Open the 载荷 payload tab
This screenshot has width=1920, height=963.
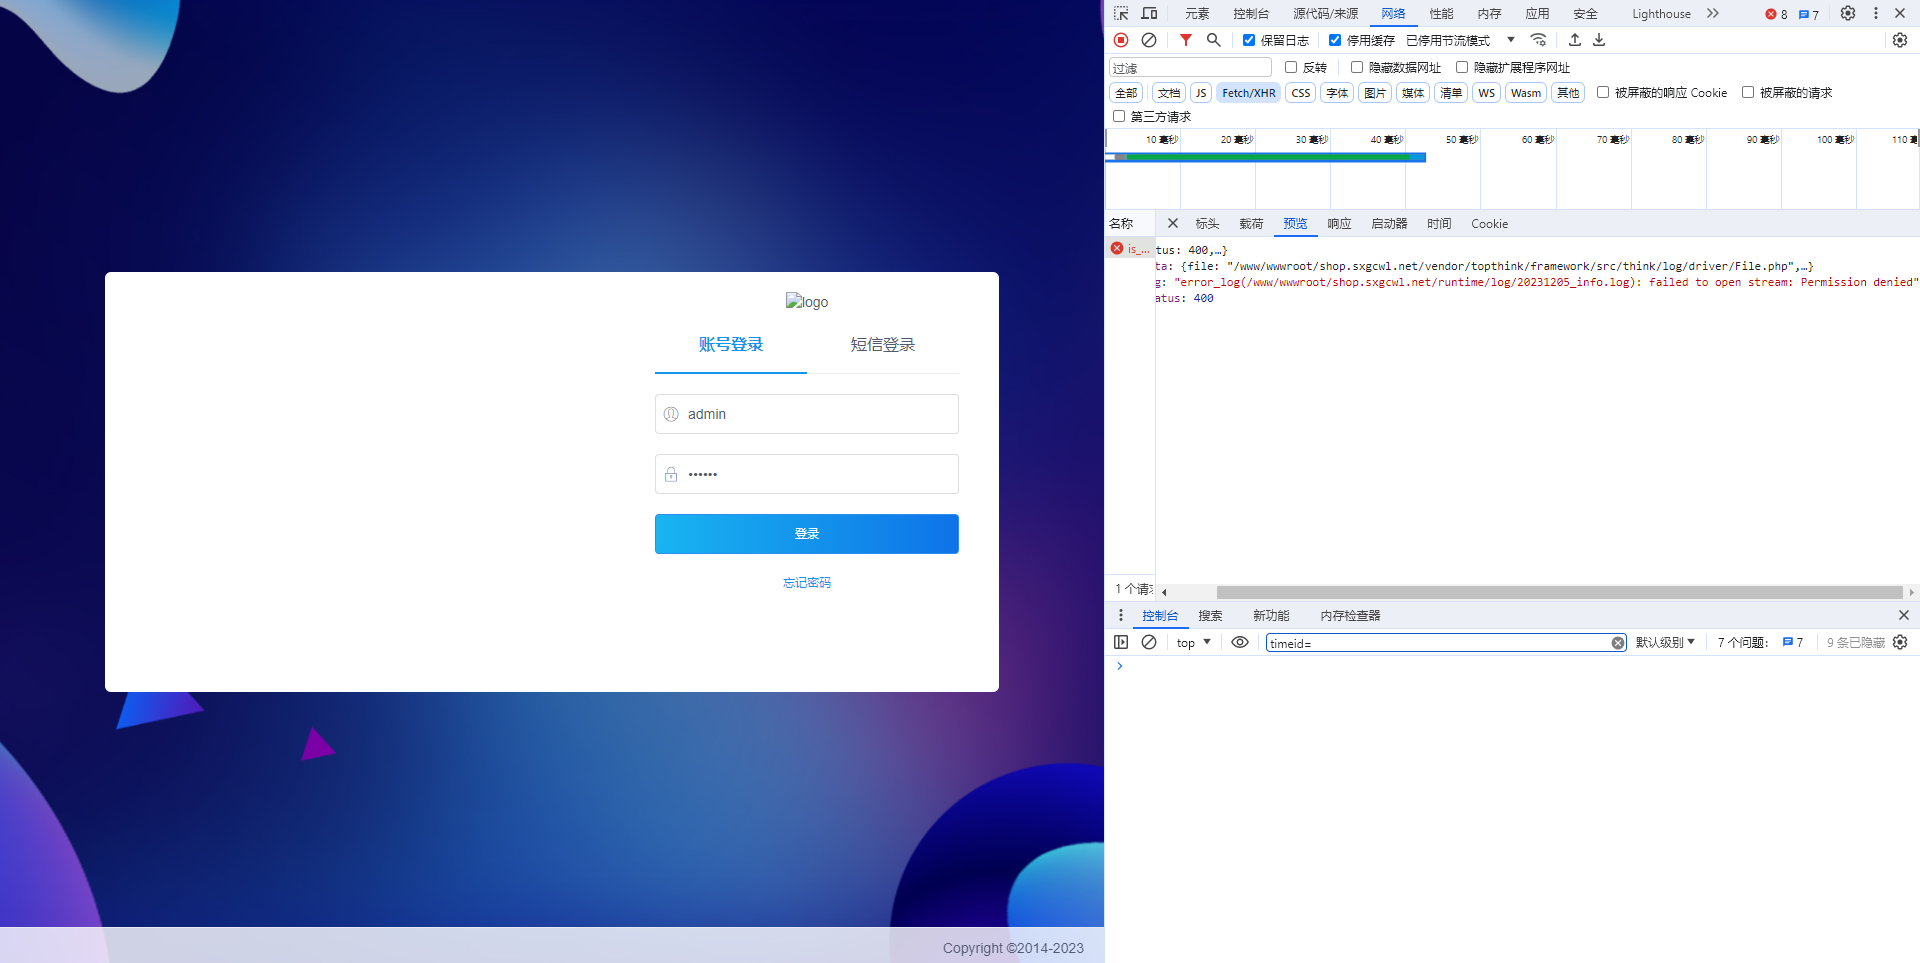point(1251,223)
